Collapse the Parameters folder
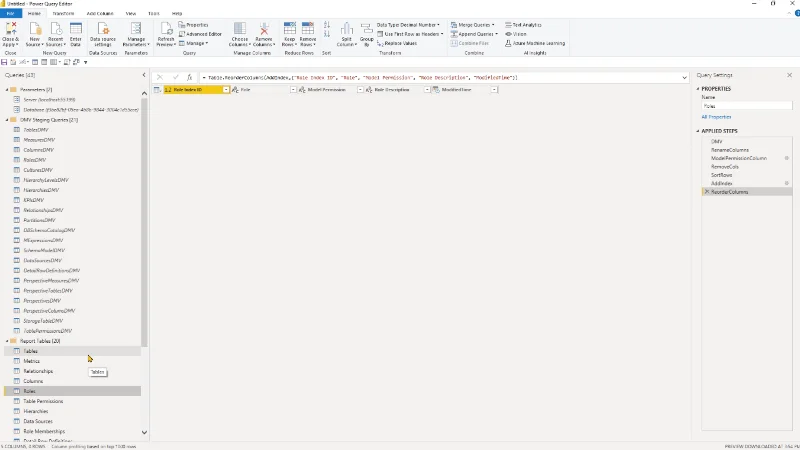 point(7,90)
